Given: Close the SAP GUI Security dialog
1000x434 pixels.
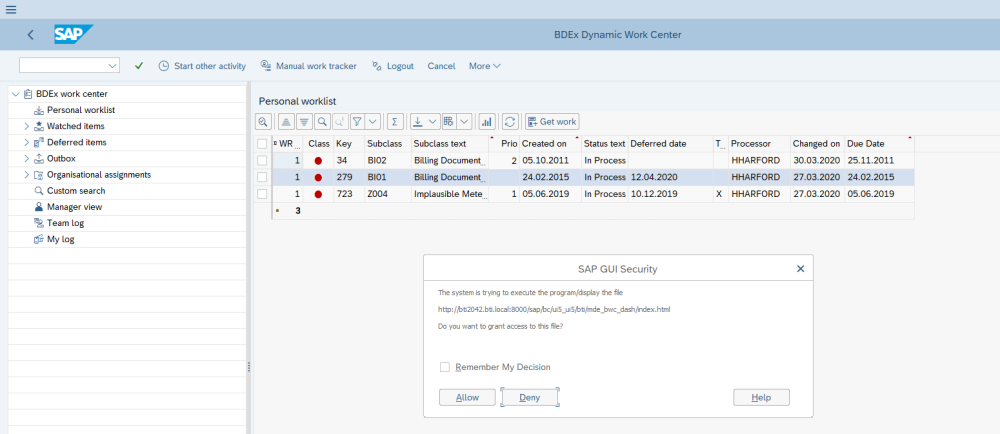Looking at the screenshot, I should tap(800, 269).
